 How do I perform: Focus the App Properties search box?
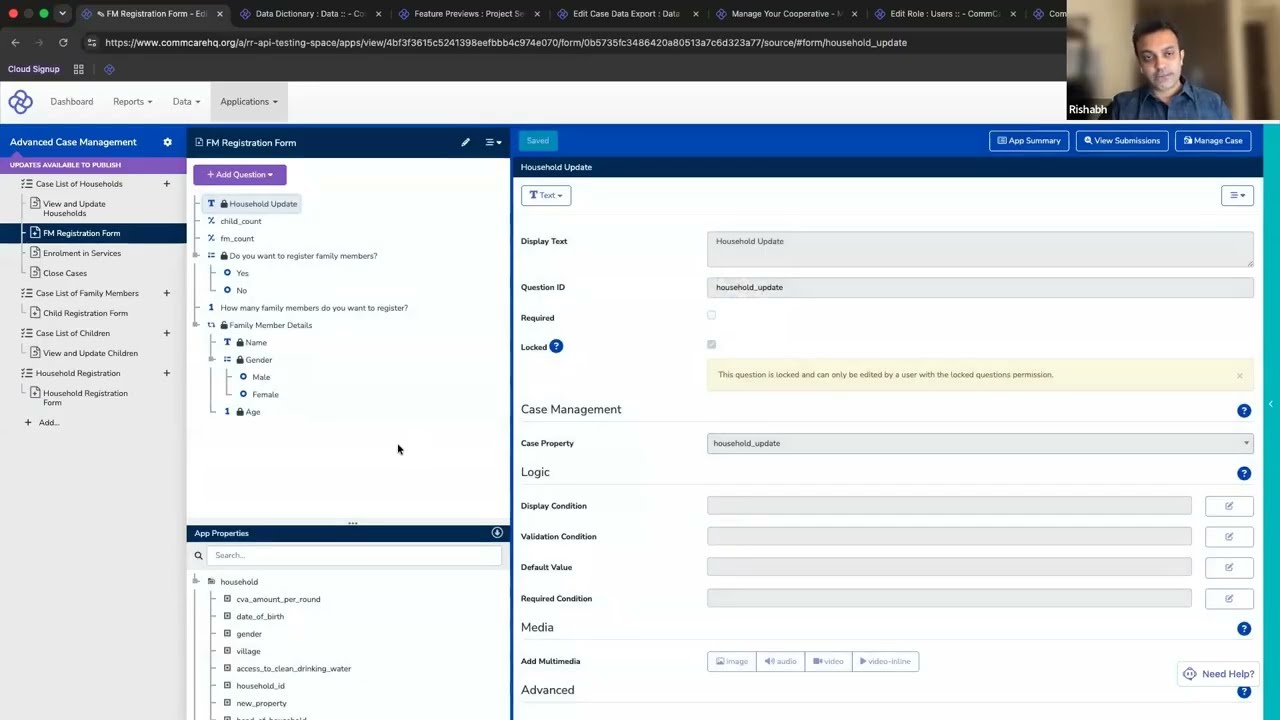click(353, 555)
